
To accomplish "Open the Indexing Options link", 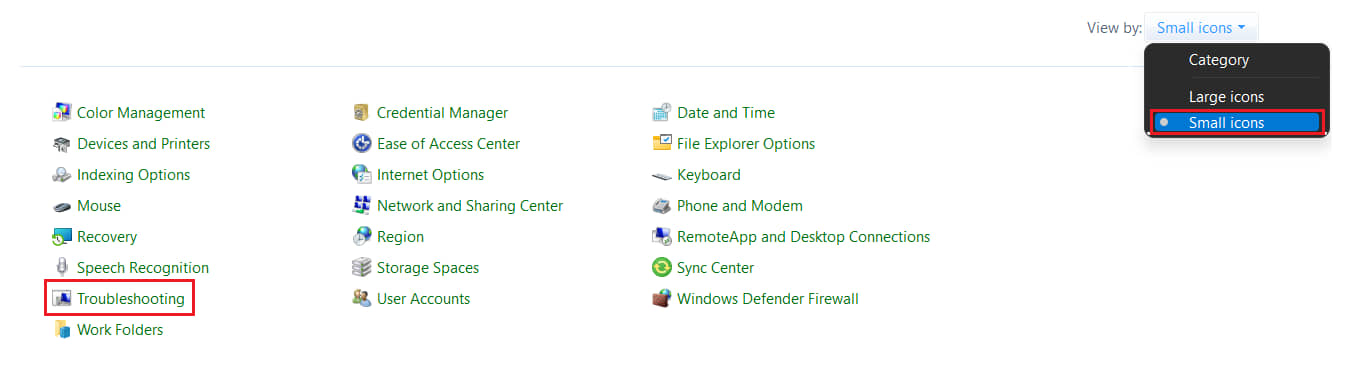I will click(133, 175).
